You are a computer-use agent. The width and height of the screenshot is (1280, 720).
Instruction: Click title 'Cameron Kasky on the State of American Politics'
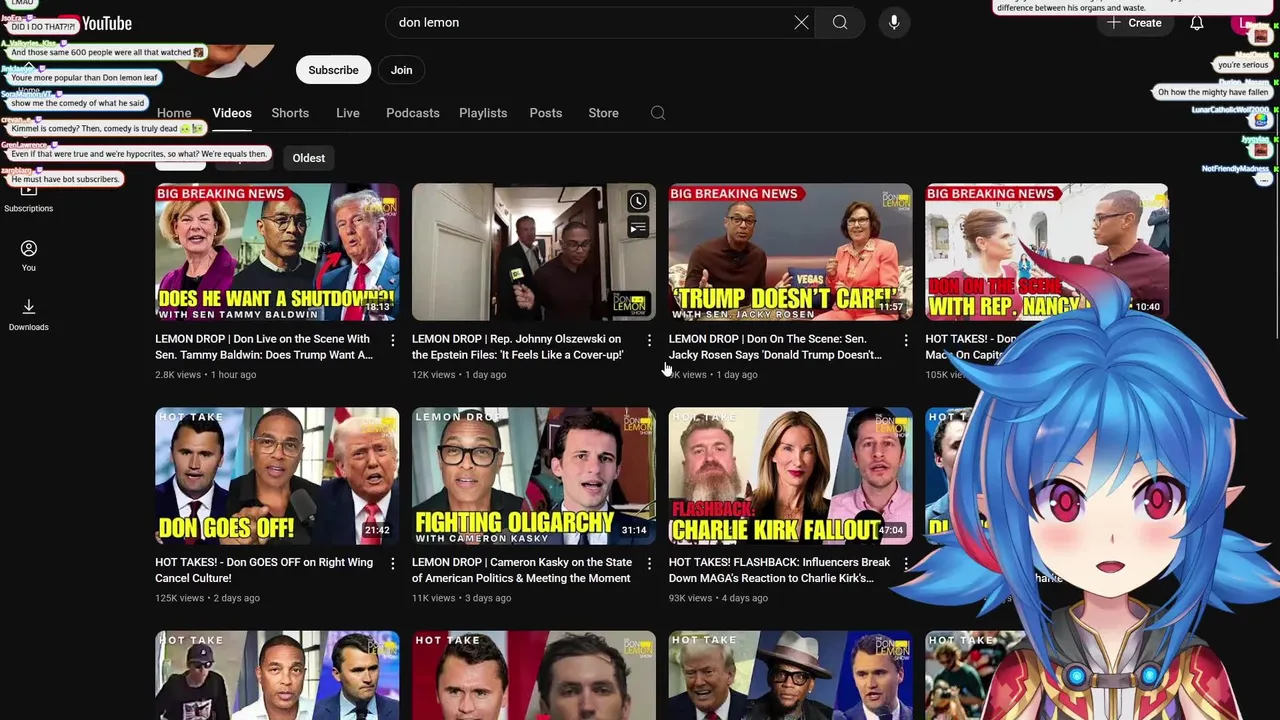pyautogui.click(x=522, y=570)
